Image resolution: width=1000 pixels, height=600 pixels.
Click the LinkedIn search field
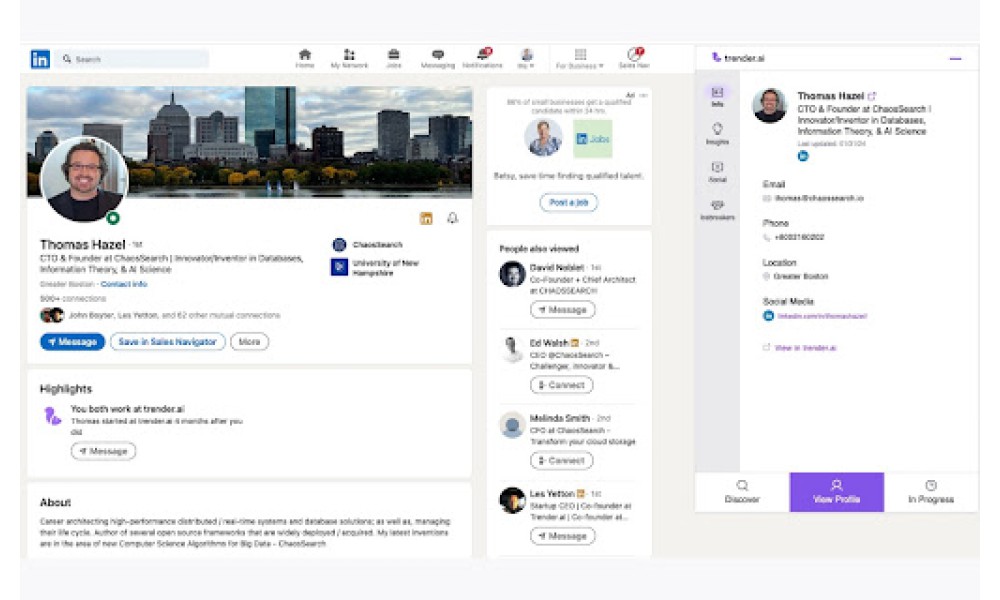(x=133, y=59)
